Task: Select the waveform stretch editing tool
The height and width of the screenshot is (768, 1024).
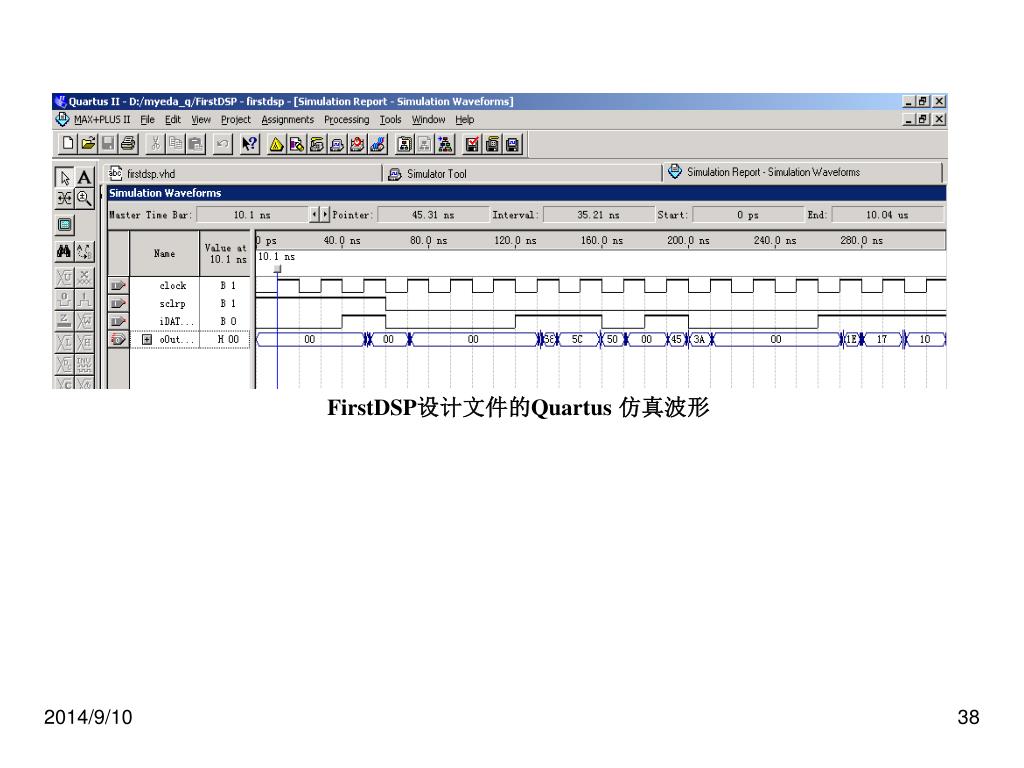Action: [64, 198]
